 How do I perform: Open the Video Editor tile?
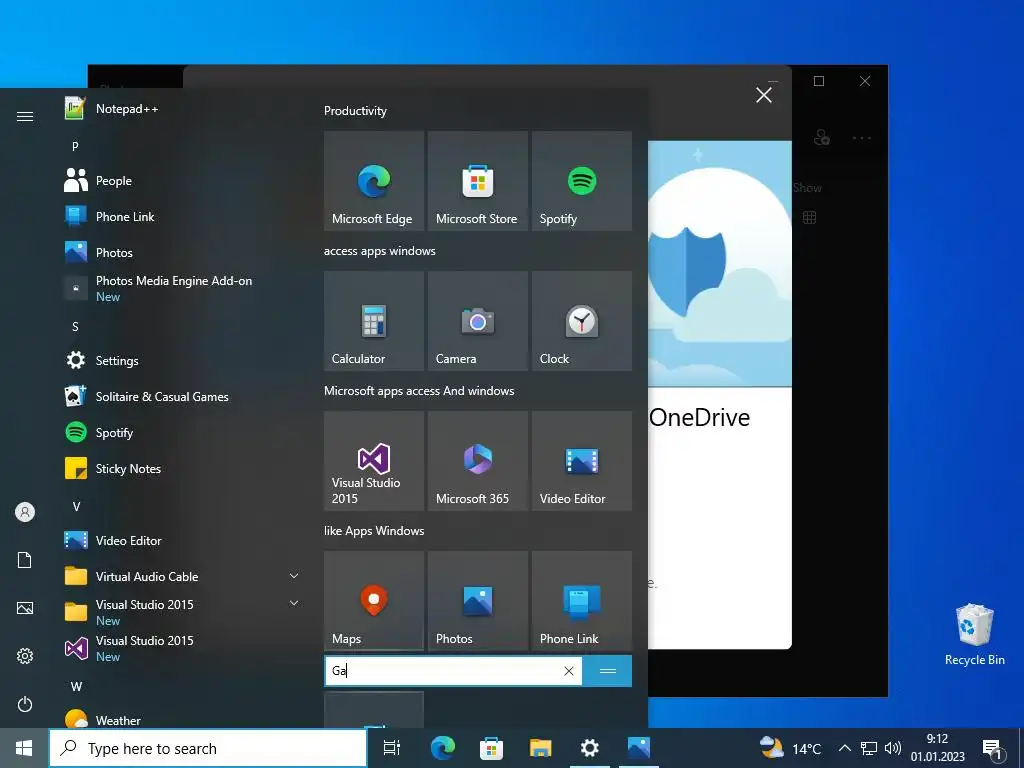[582, 460]
